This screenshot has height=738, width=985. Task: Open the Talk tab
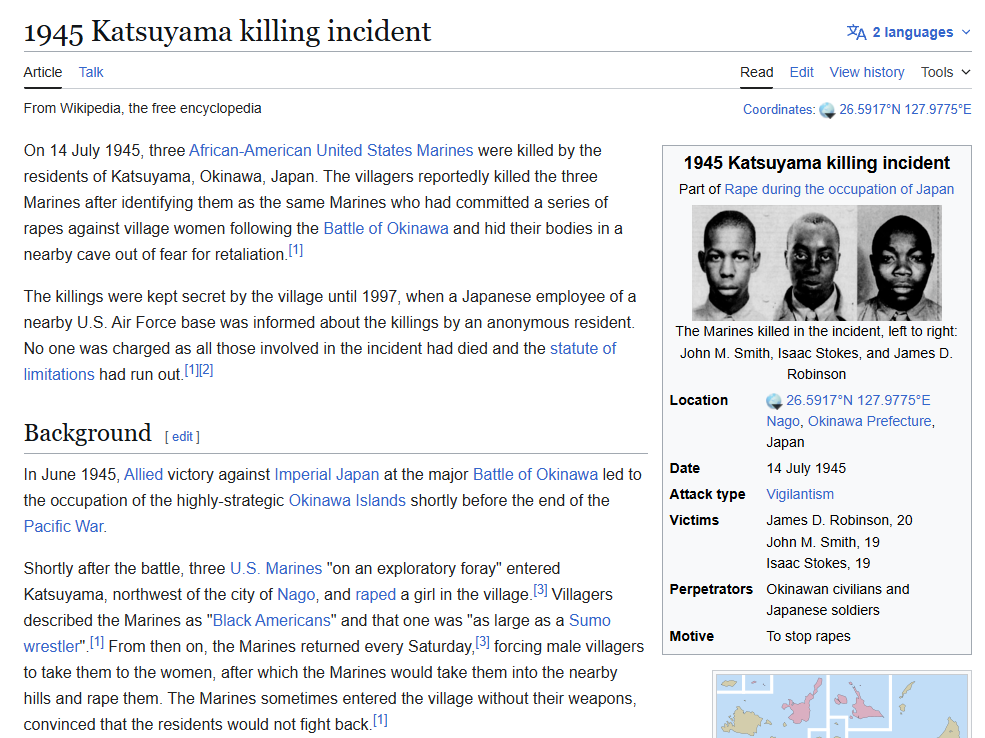click(x=91, y=72)
